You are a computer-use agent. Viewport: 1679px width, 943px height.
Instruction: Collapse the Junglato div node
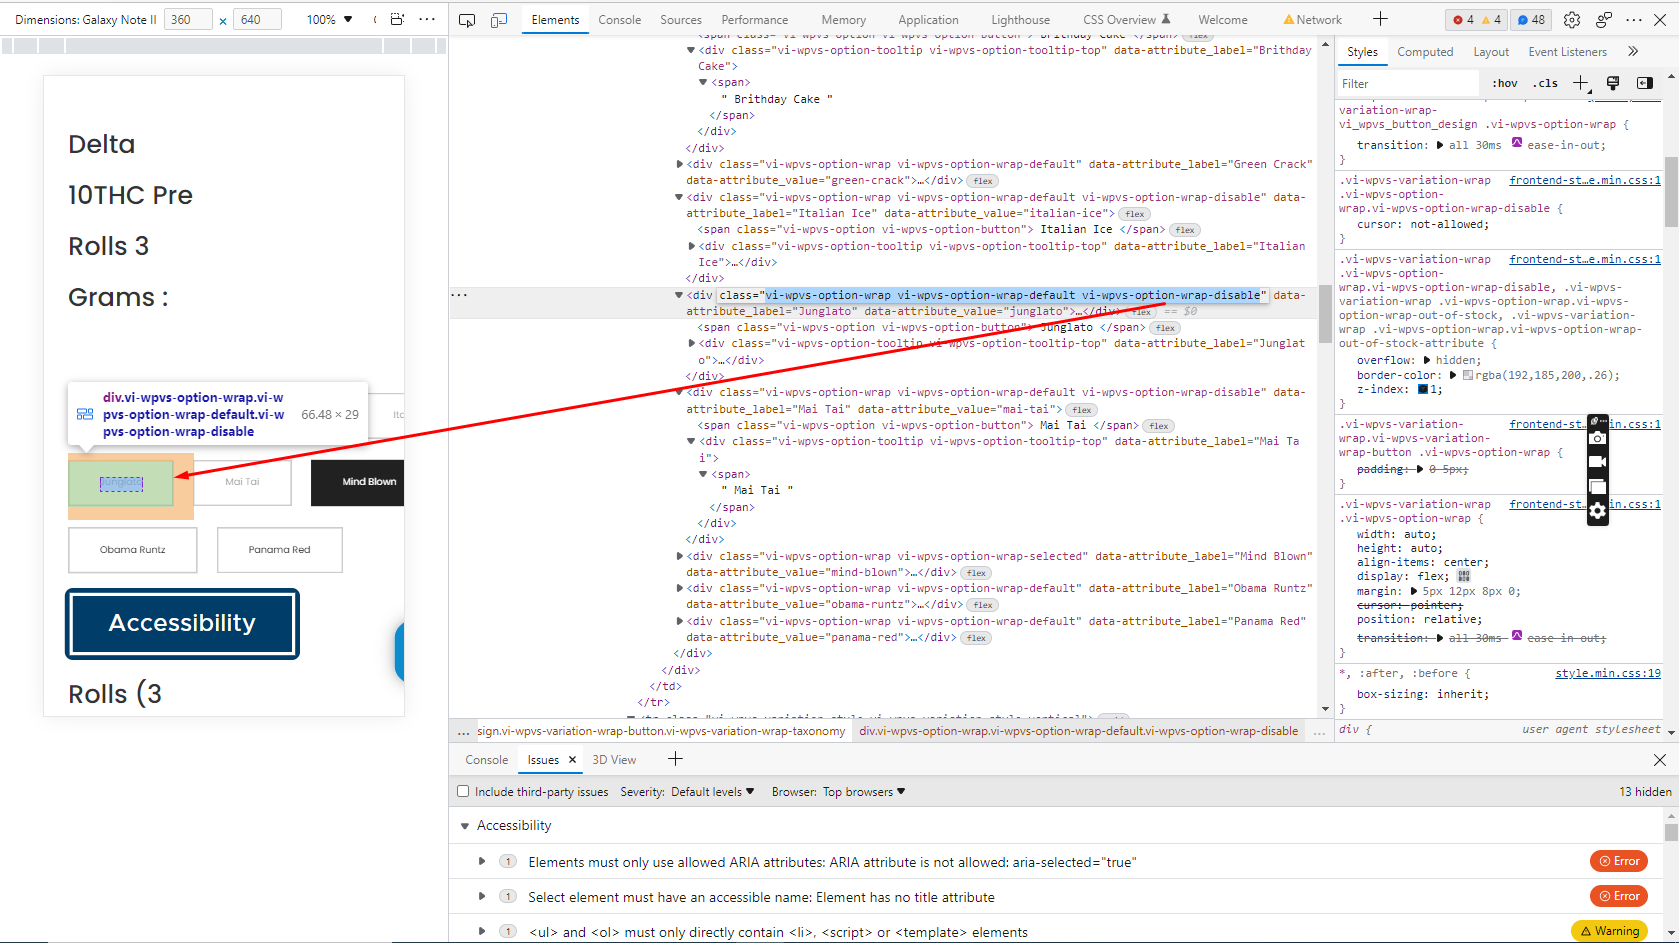pos(679,295)
